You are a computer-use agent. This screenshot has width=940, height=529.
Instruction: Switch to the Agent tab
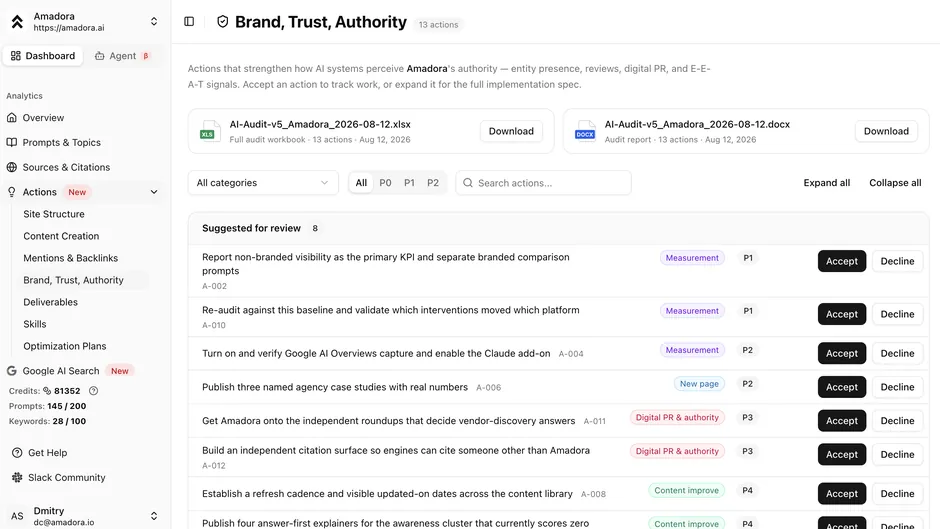[122, 56]
